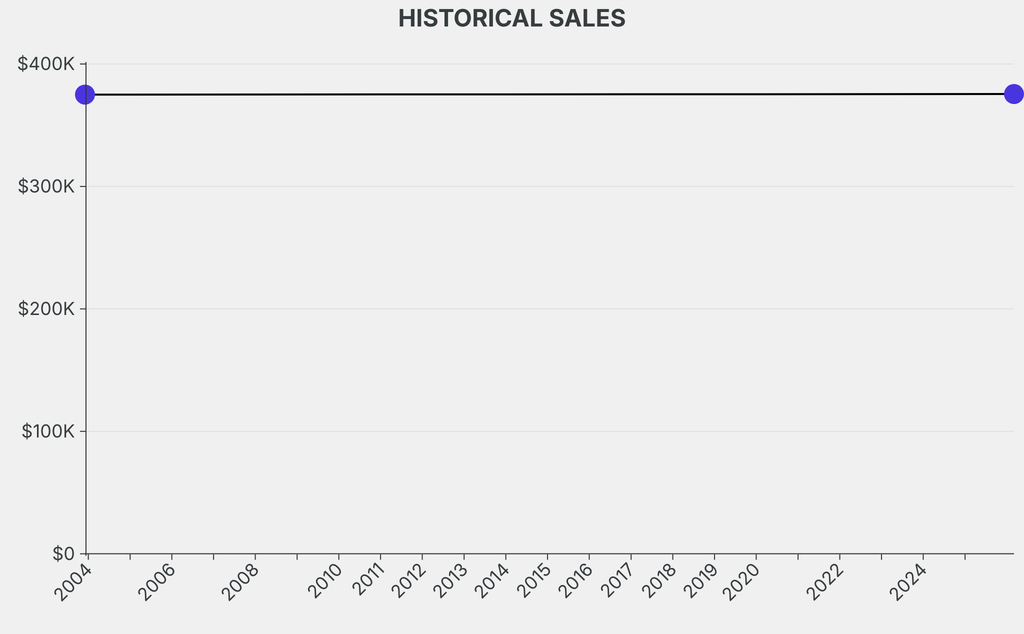Click the 2014 x-axis label
This screenshot has height=634, width=1024.
coord(491,582)
